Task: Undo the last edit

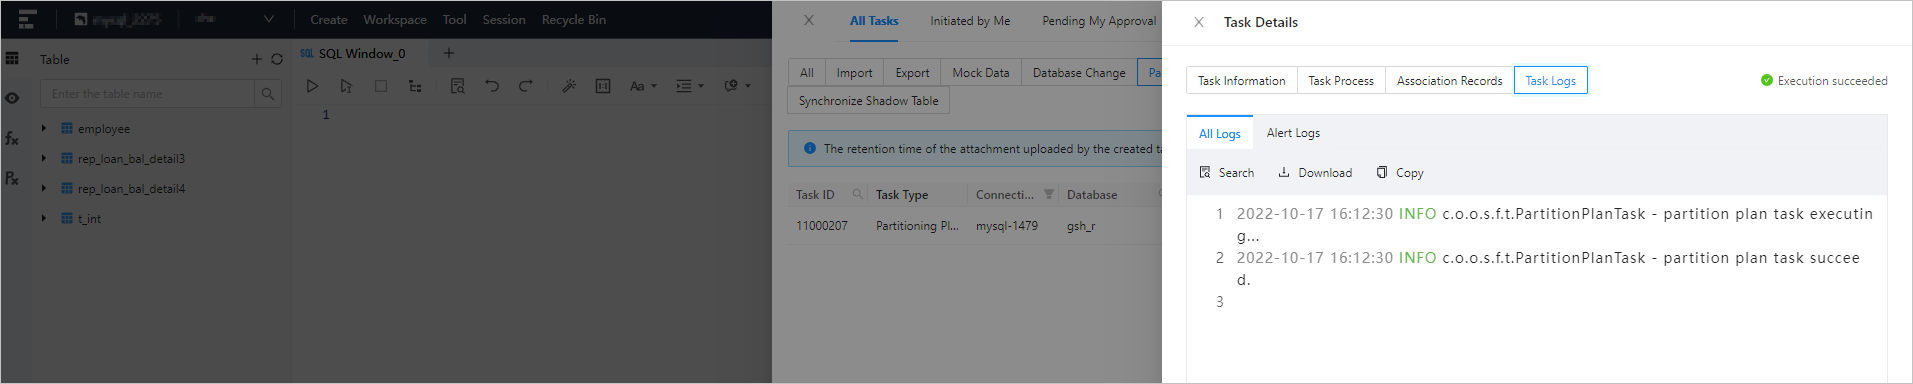Action: (492, 86)
